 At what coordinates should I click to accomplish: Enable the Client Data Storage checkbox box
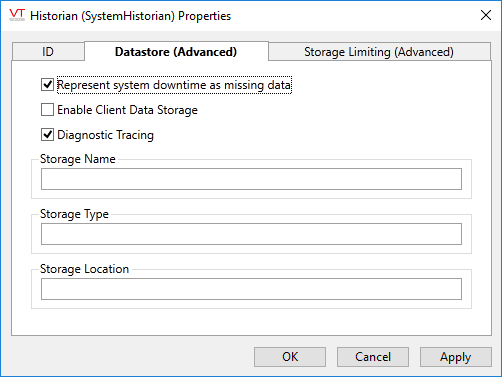(x=47, y=110)
